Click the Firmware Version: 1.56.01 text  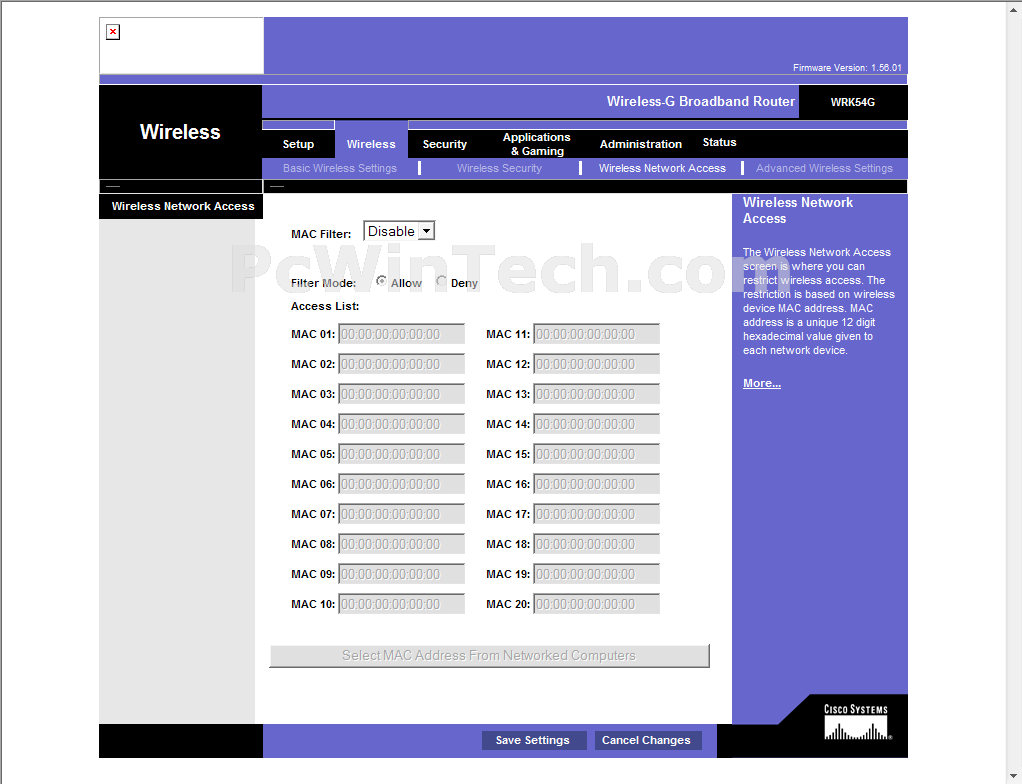click(847, 68)
